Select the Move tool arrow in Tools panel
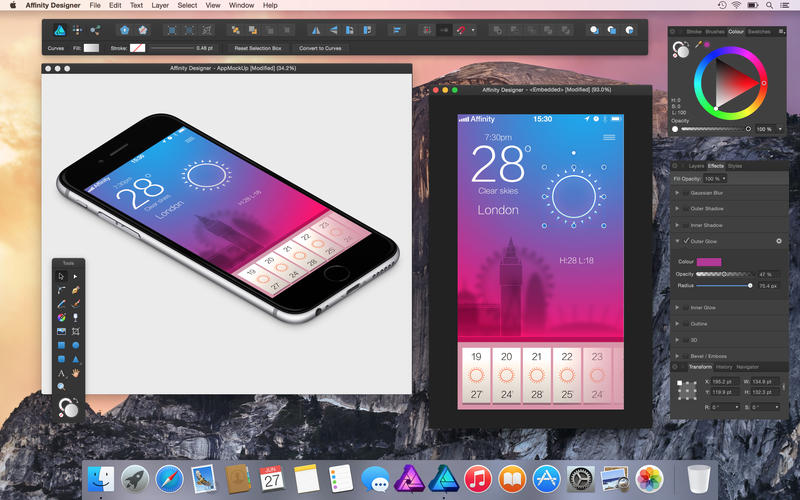 point(61,277)
